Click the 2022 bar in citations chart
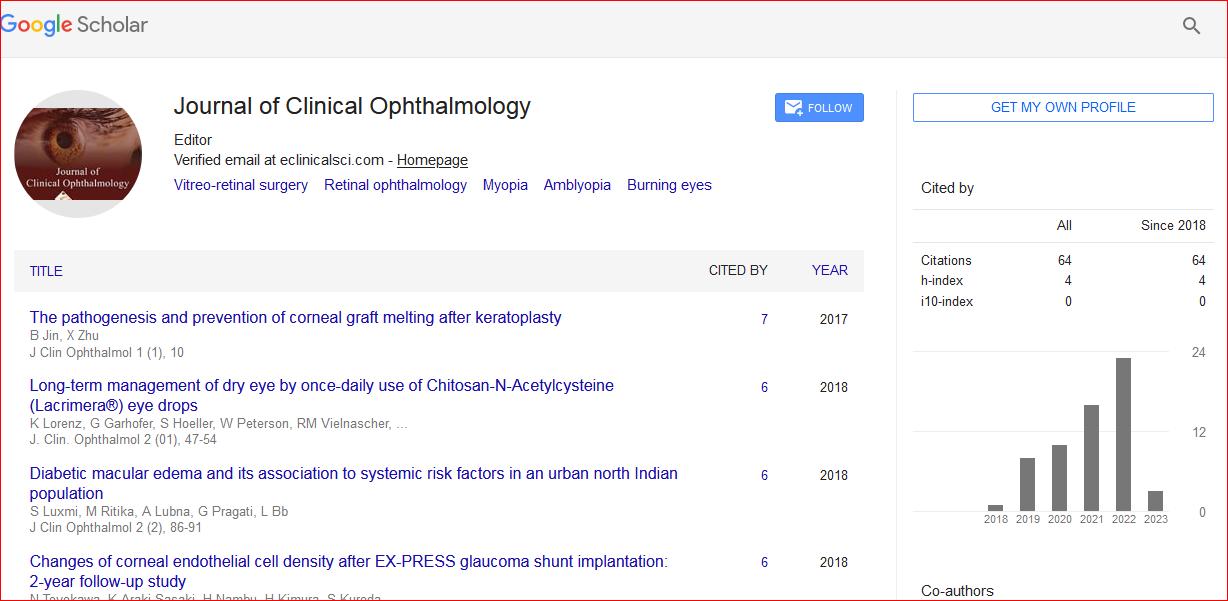Screen dimensions: 1228x601 point(1123,434)
